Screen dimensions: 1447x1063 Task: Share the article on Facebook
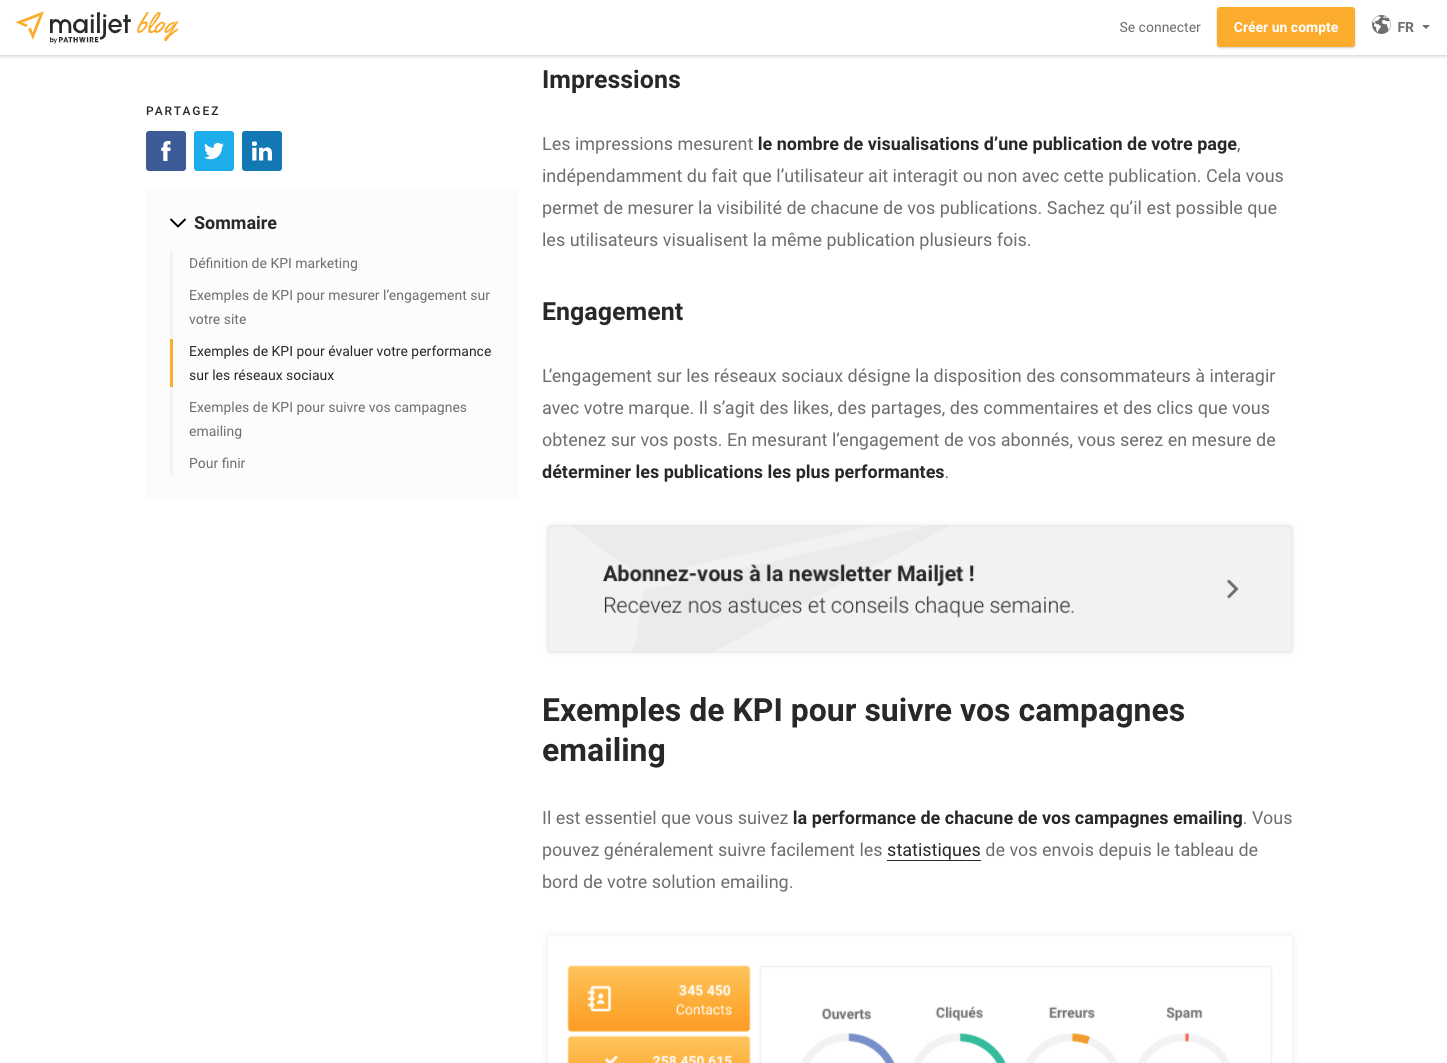click(166, 151)
